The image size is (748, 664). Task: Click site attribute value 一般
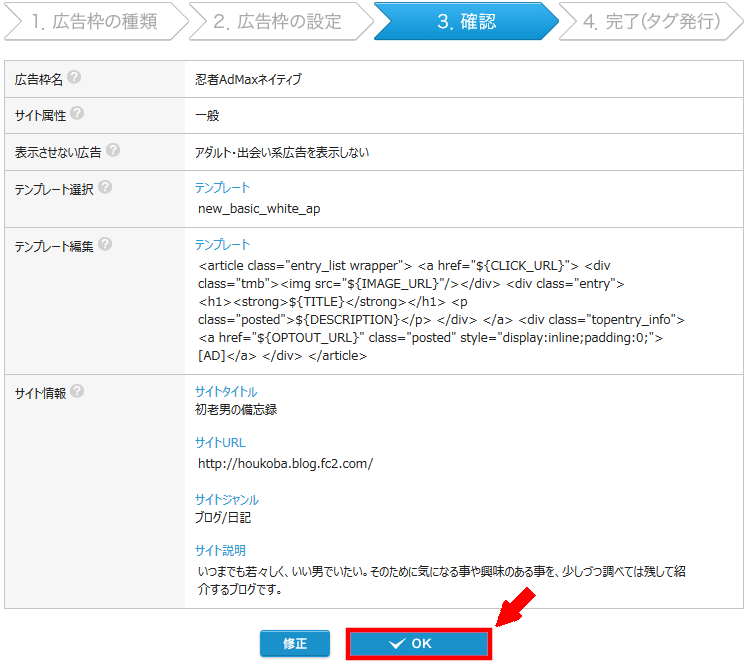207,116
